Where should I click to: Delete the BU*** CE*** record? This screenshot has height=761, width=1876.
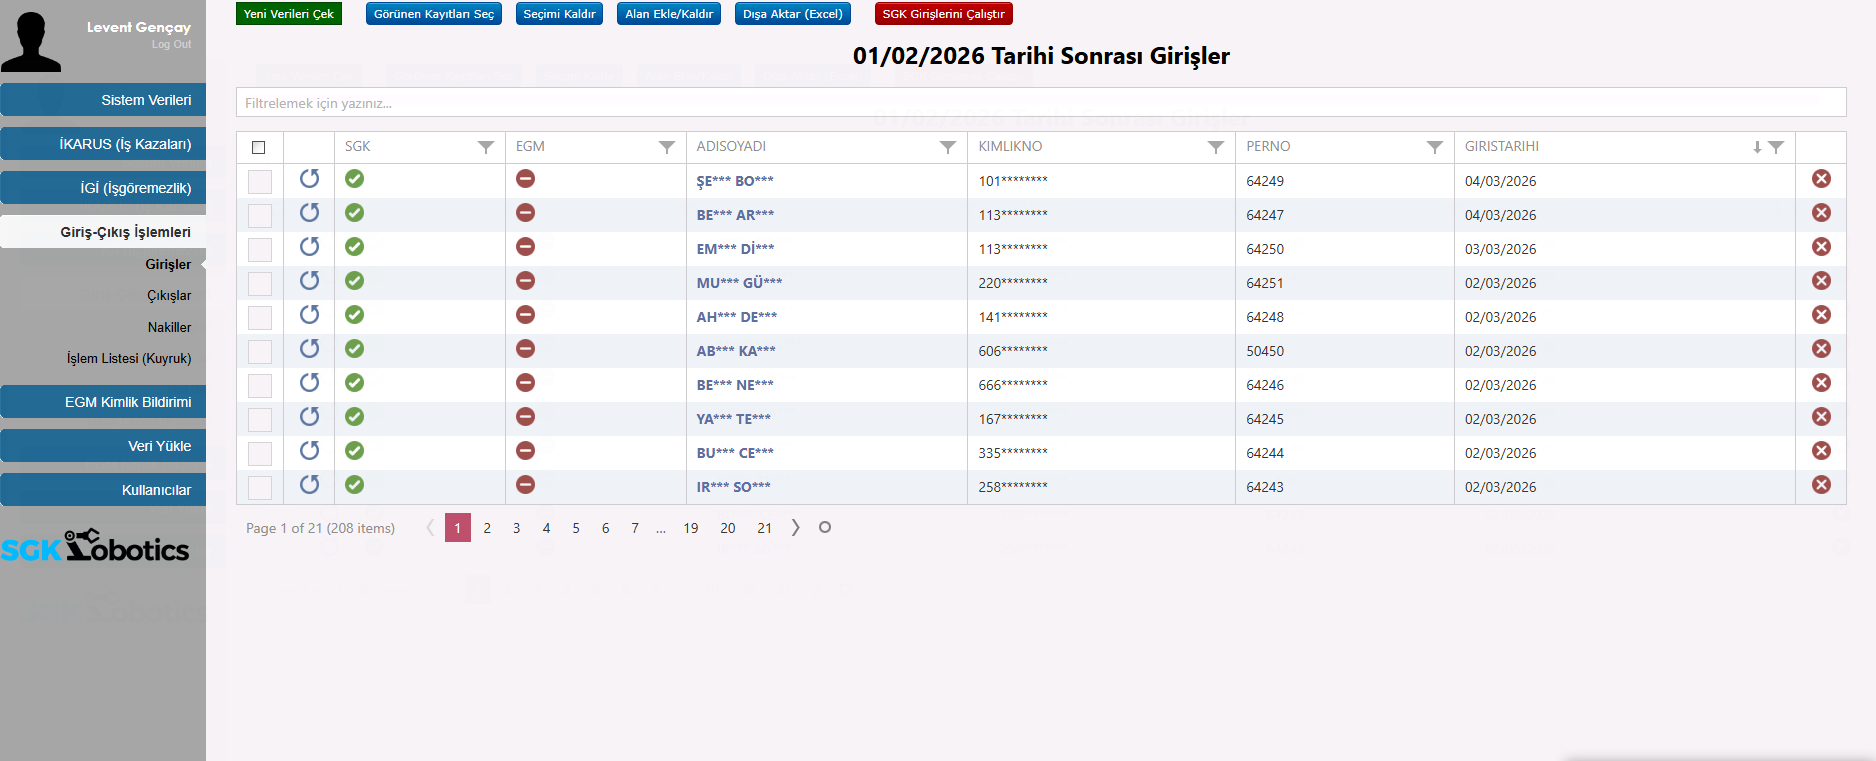1821,451
